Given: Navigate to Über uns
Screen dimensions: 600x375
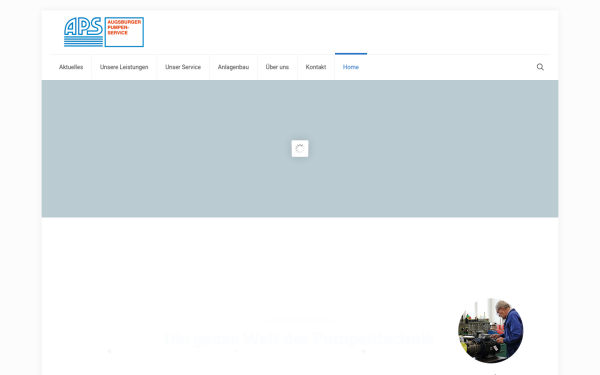Looking at the screenshot, I should [x=277, y=67].
